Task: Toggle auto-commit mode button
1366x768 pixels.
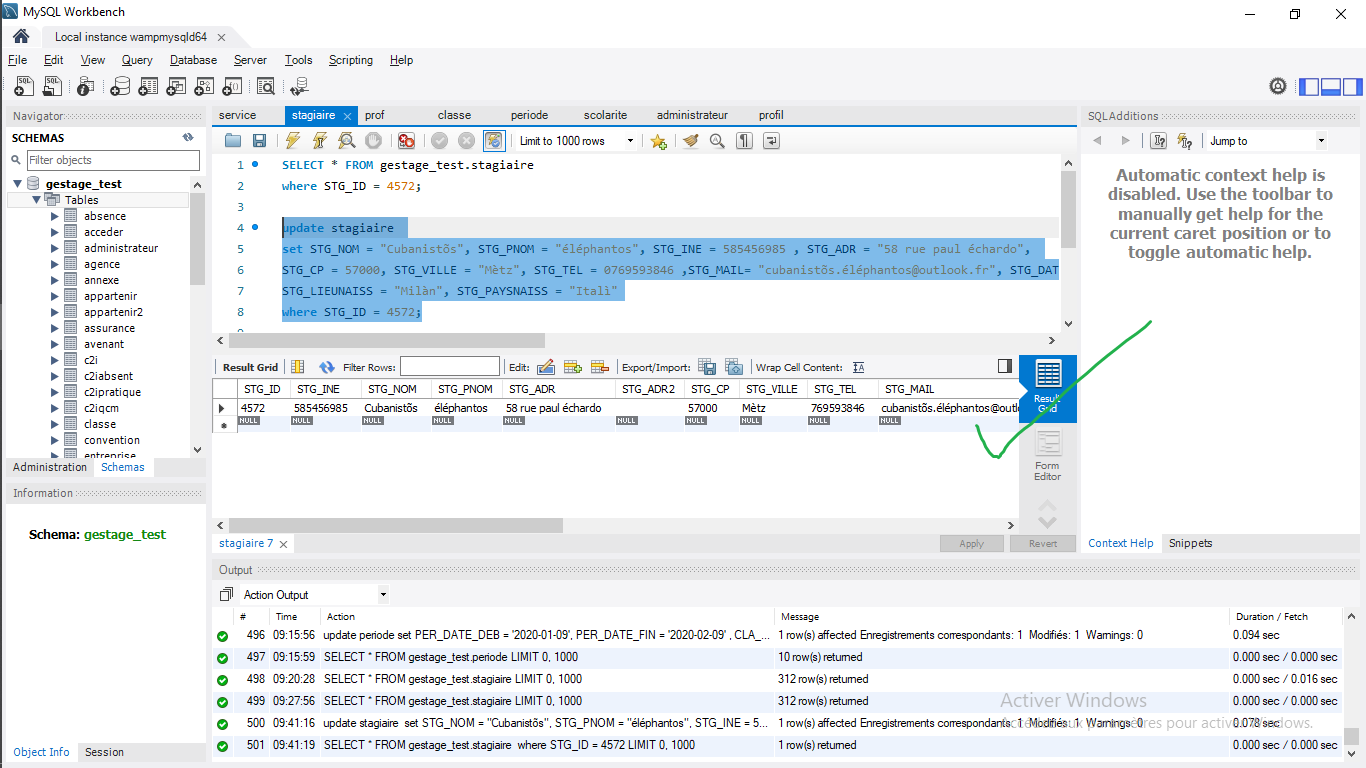Action: click(494, 141)
